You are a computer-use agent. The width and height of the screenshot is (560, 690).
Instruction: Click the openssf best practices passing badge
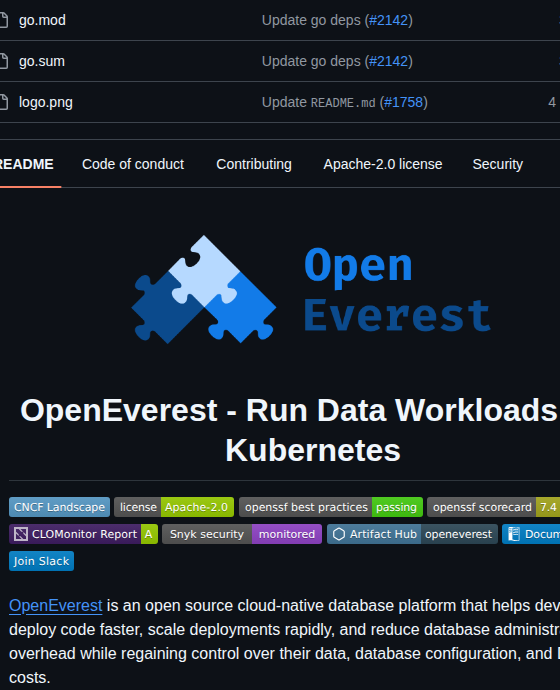pos(331,507)
